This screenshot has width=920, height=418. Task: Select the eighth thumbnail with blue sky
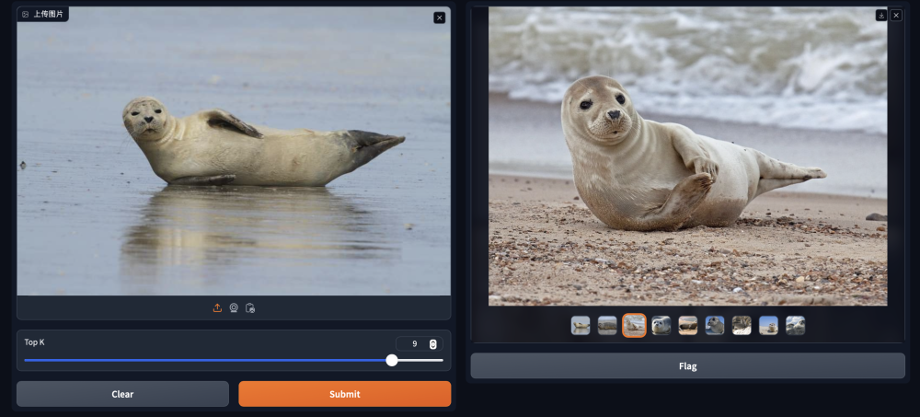pyautogui.click(x=769, y=325)
